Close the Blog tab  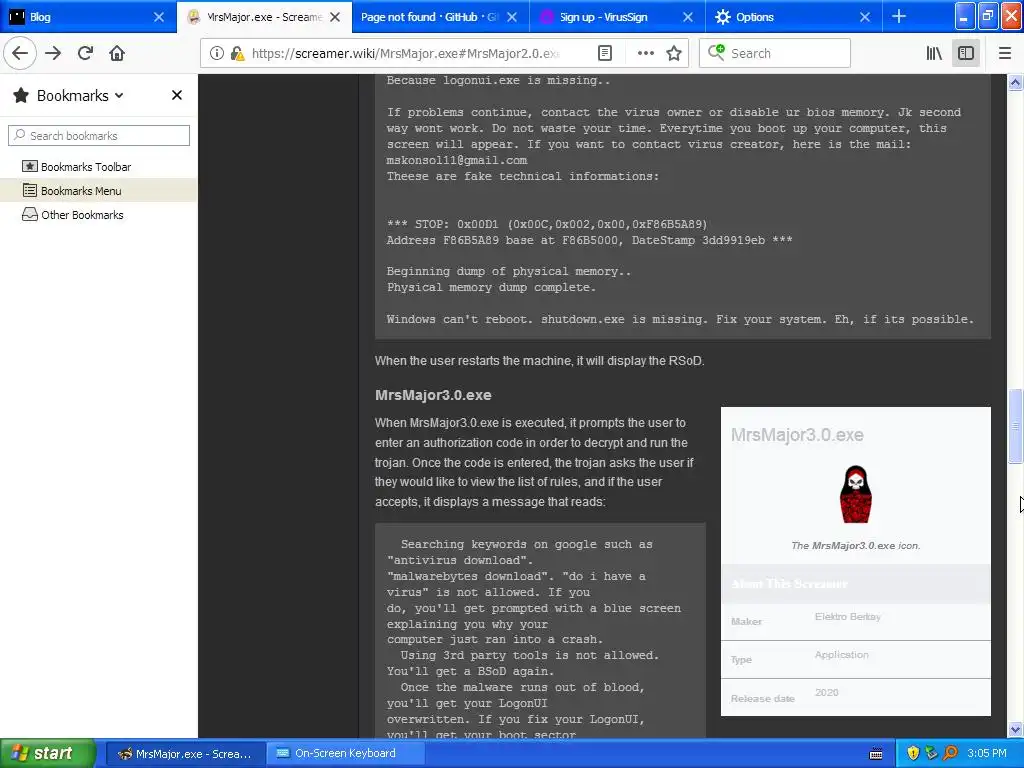click(159, 17)
